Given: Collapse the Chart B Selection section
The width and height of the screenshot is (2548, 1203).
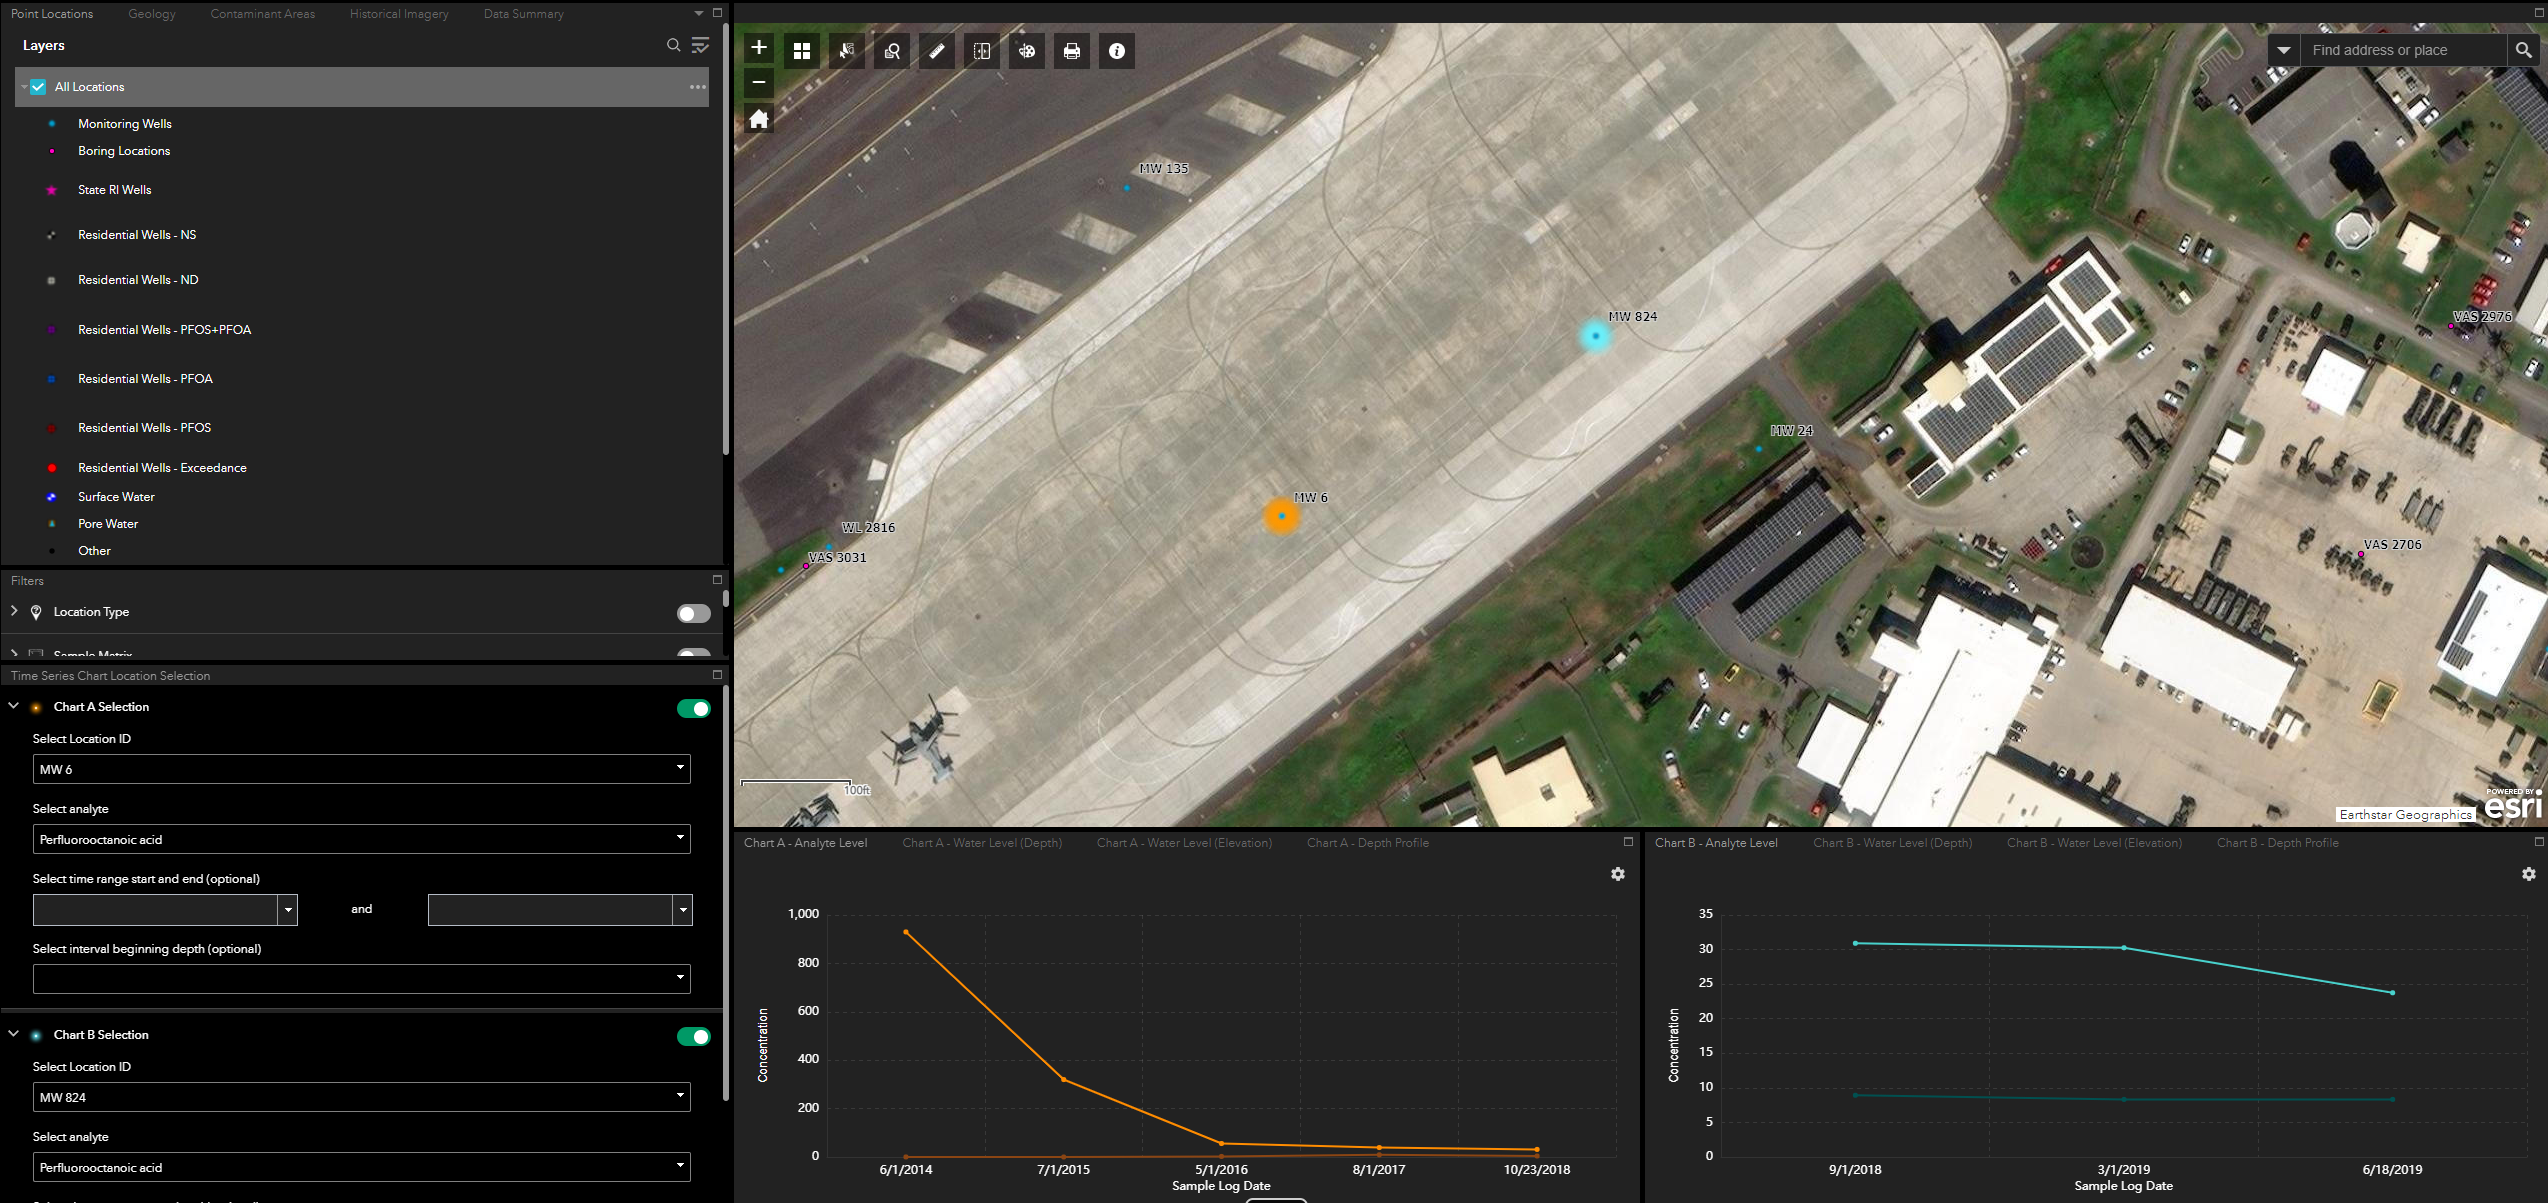Looking at the screenshot, I should (x=14, y=1034).
